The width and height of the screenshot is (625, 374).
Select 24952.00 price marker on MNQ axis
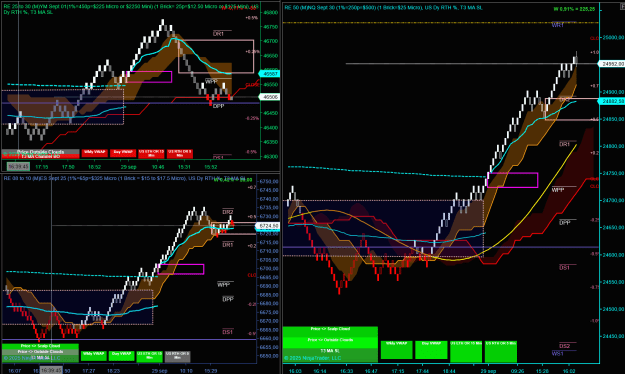pos(612,64)
